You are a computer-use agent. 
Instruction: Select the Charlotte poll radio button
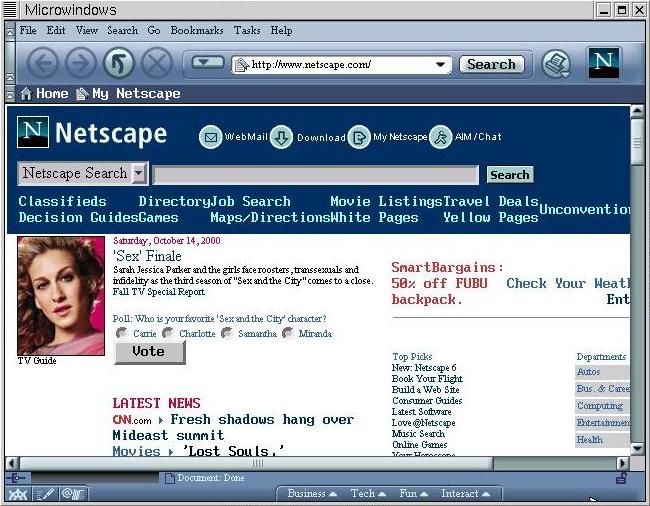(167, 333)
